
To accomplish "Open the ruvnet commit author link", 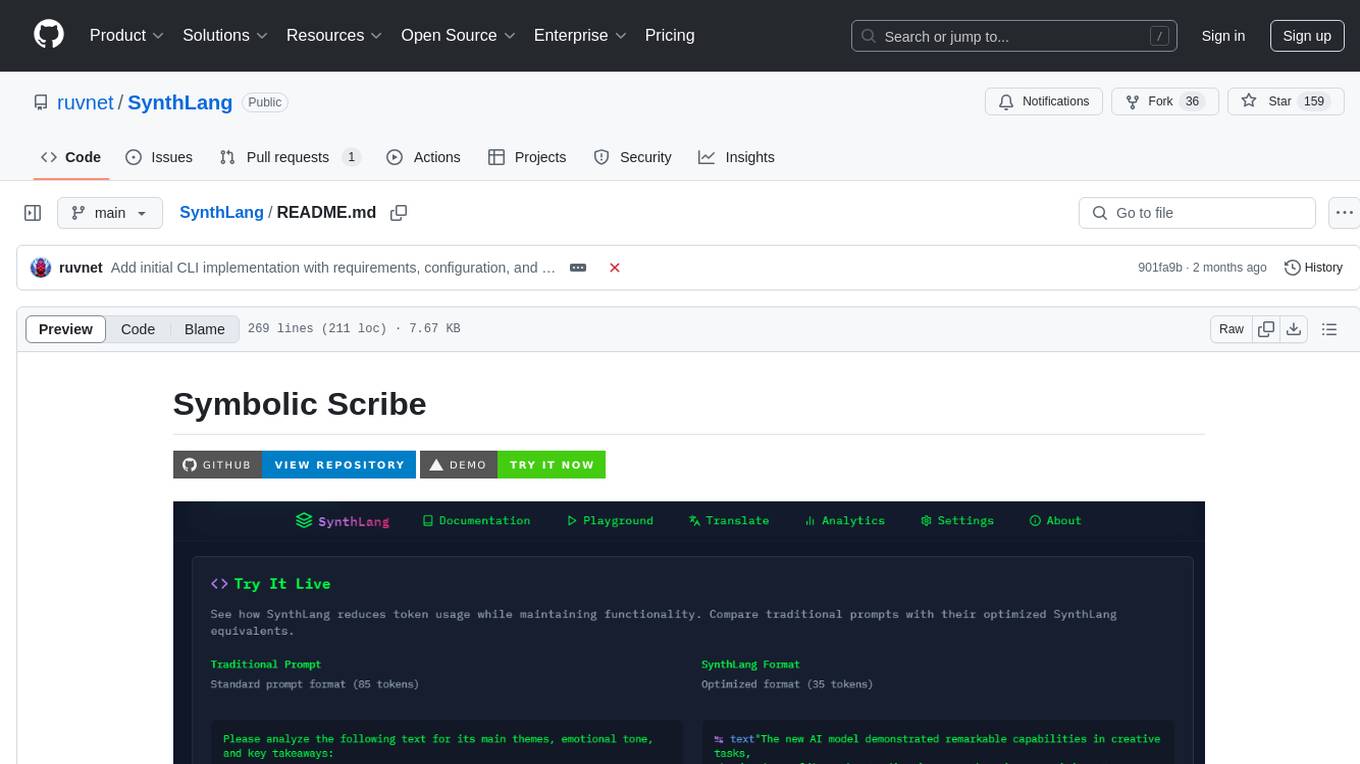I will [x=81, y=268].
